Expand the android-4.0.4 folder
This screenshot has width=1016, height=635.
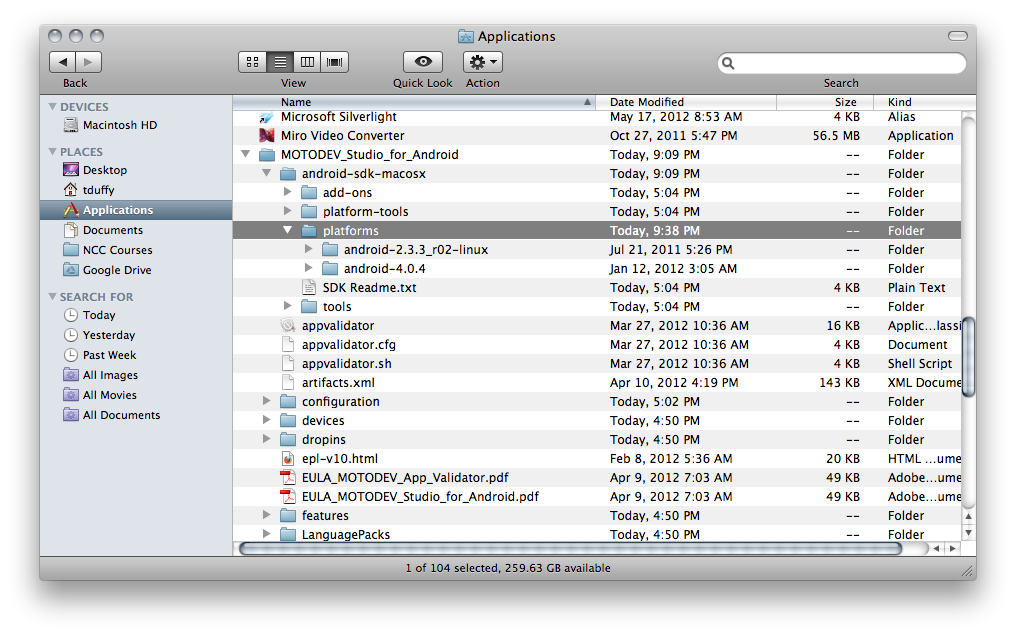(308, 268)
